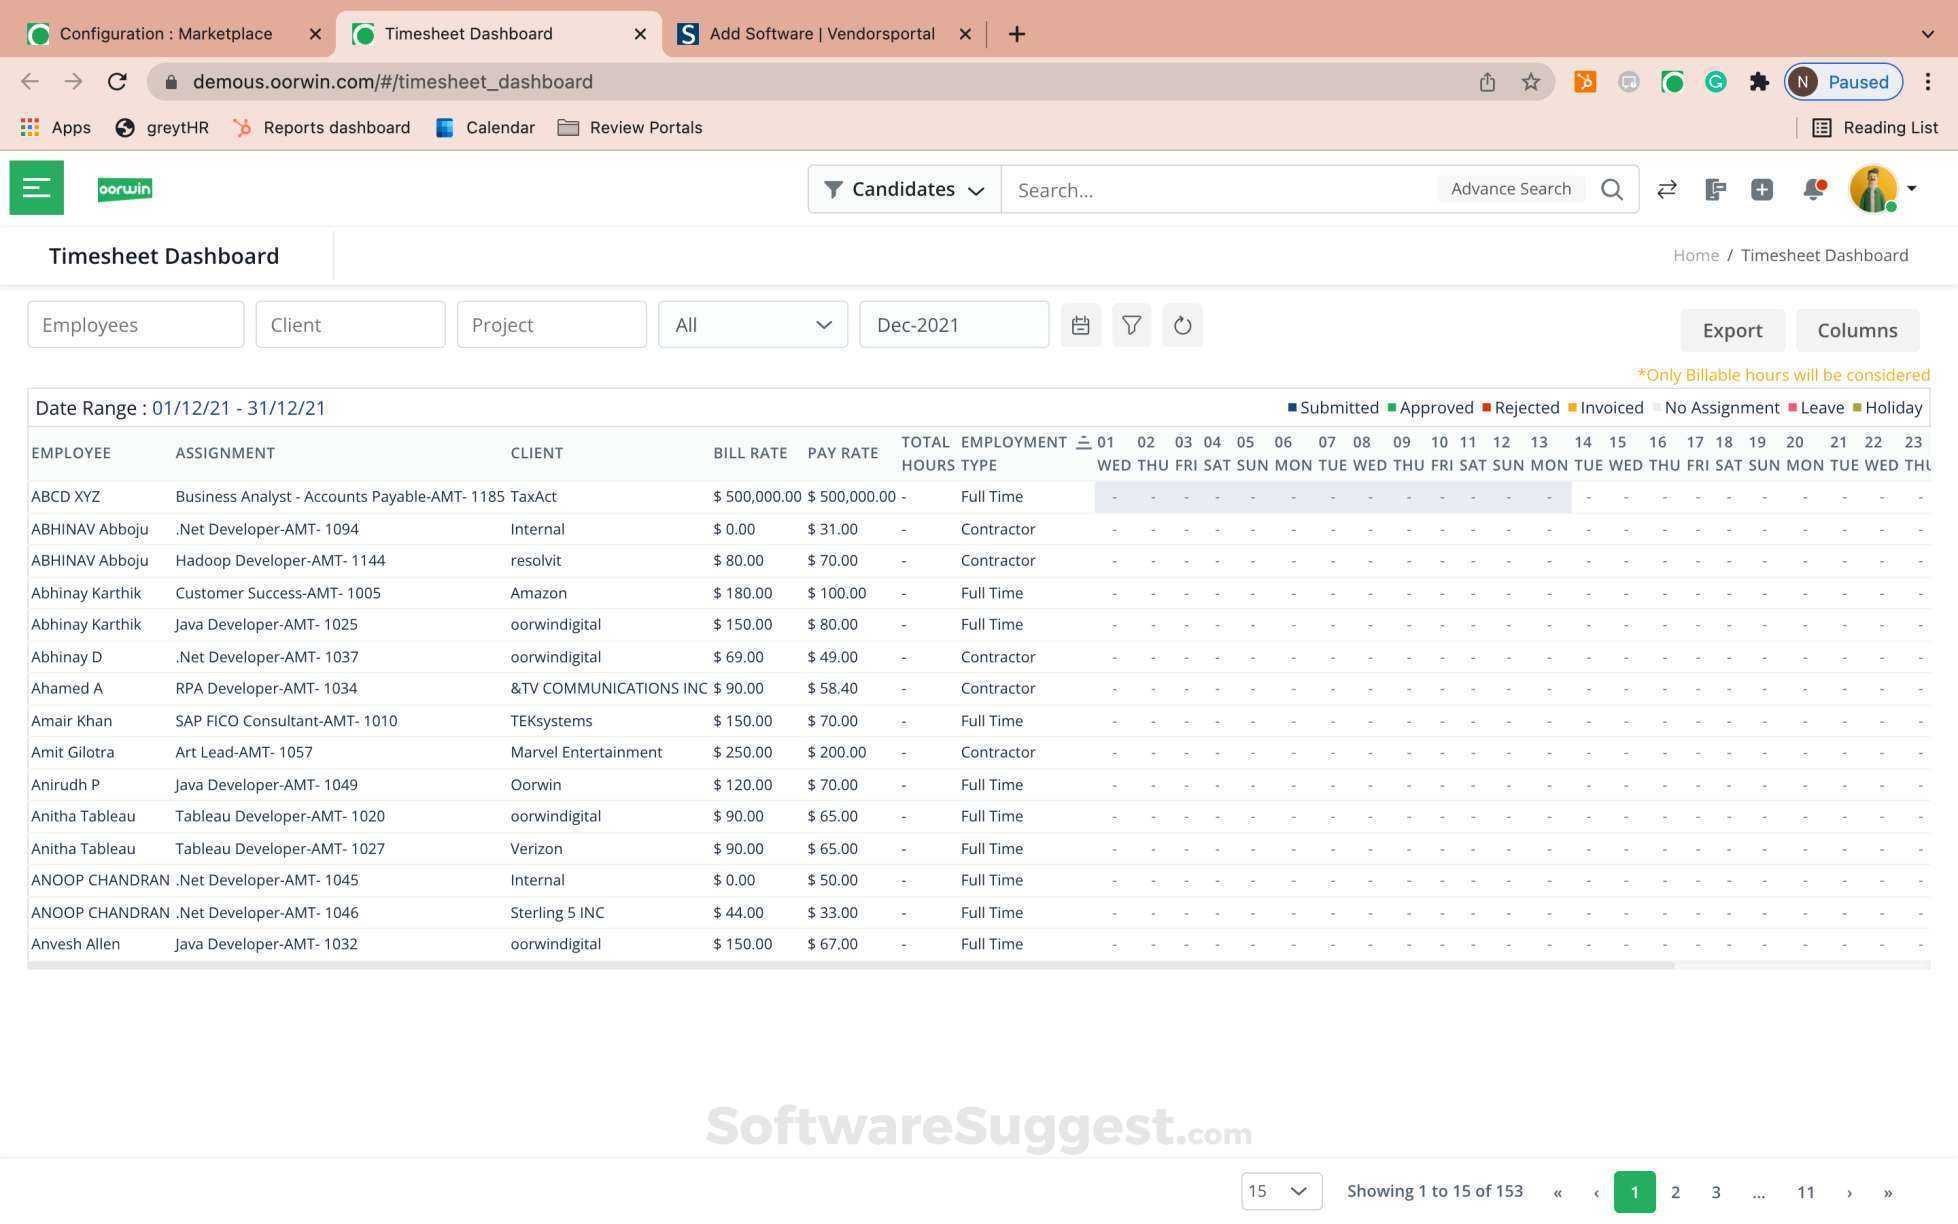Image resolution: width=1958 pixels, height=1224 pixels.
Task: Click the calendar date picker icon
Action: (x=1080, y=325)
